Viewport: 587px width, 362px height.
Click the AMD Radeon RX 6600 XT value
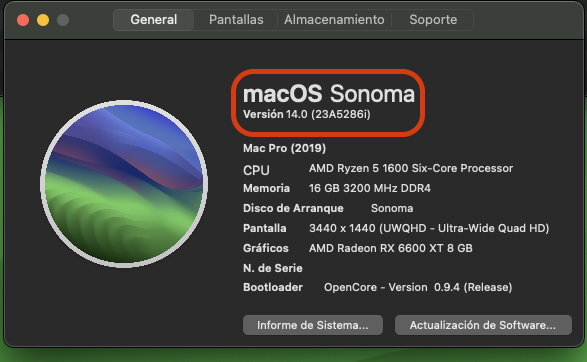click(x=390, y=248)
